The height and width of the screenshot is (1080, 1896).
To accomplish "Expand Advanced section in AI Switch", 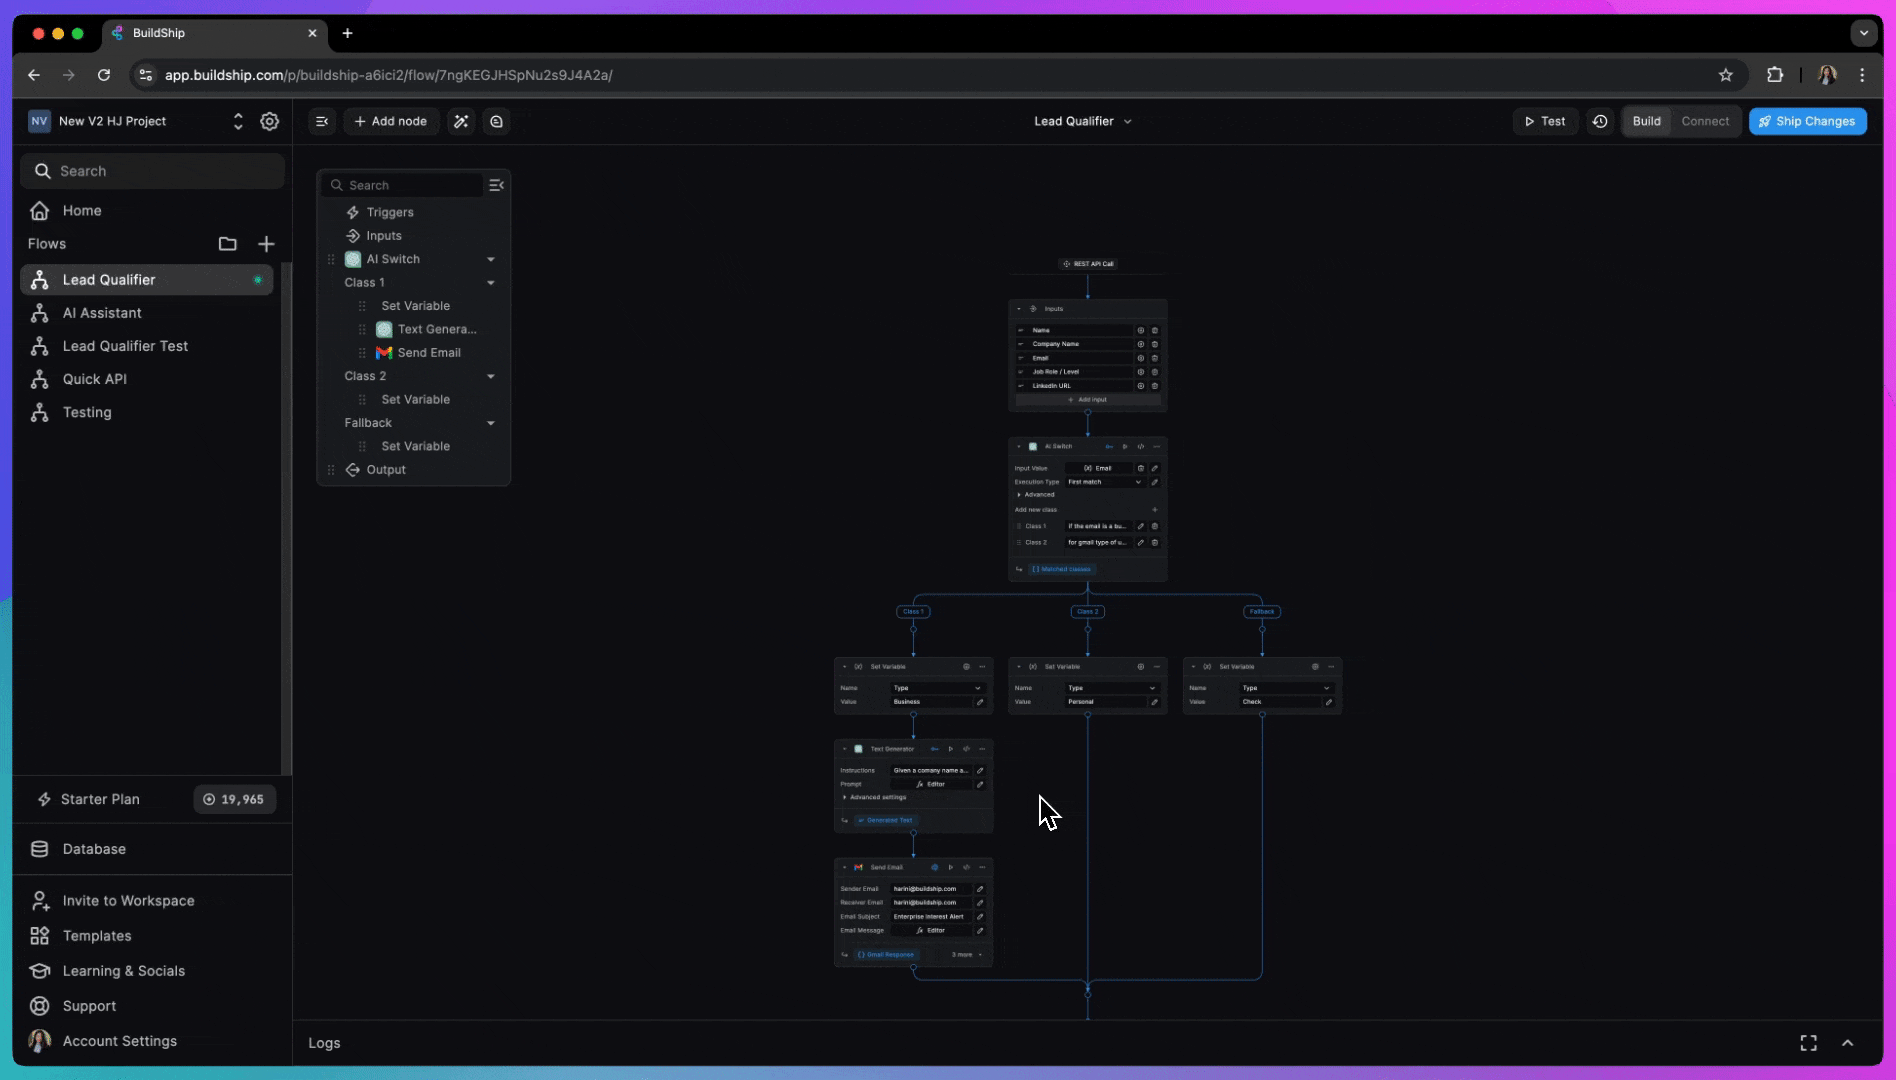I will tap(1035, 495).
